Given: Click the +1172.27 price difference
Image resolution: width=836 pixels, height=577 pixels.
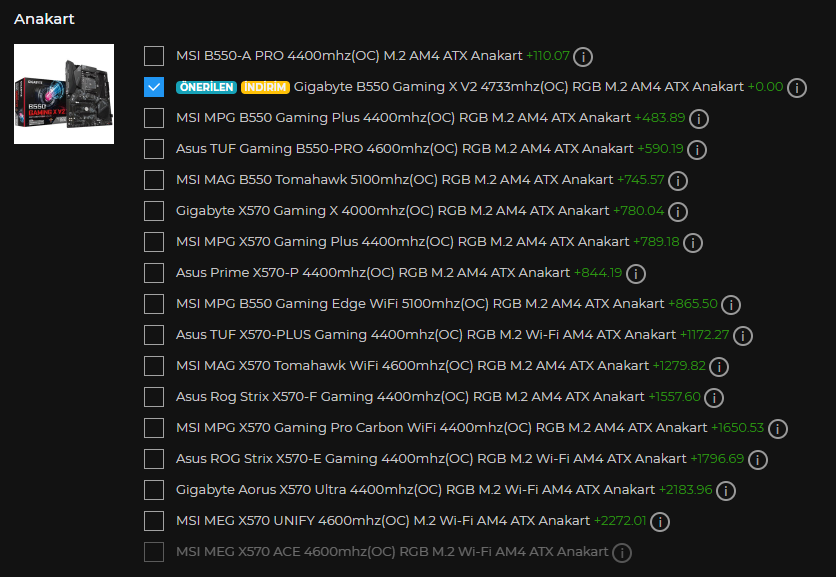Looking at the screenshot, I should click(x=704, y=334).
